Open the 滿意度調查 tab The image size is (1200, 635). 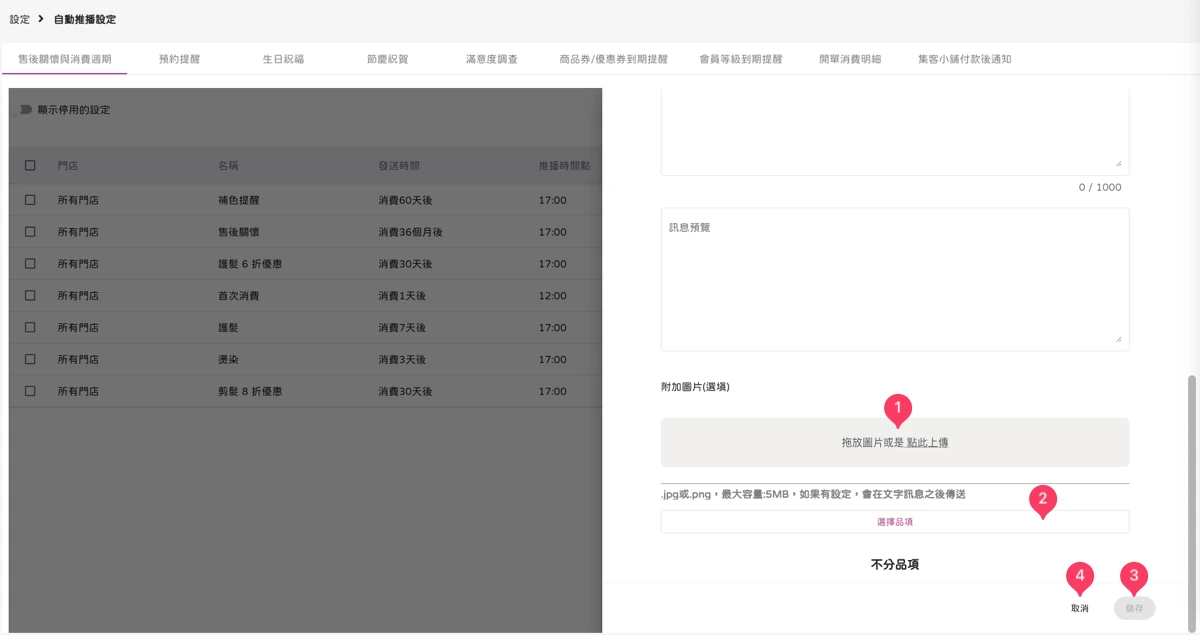point(492,59)
